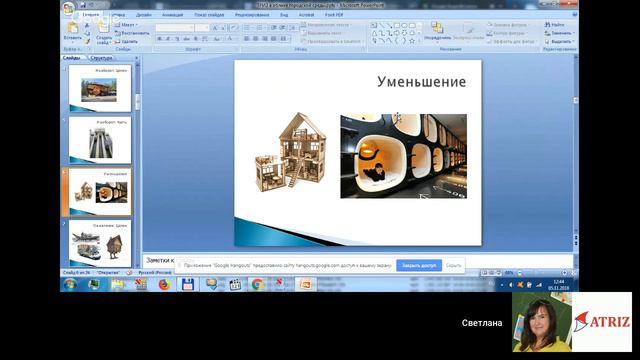Open the Контур фигуры shape outline dropdown
The height and width of the screenshot is (360, 640).
click(x=507, y=33)
